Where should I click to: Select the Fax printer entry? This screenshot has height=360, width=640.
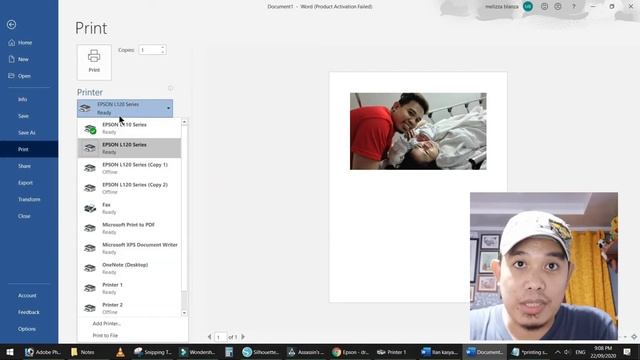pos(129,208)
